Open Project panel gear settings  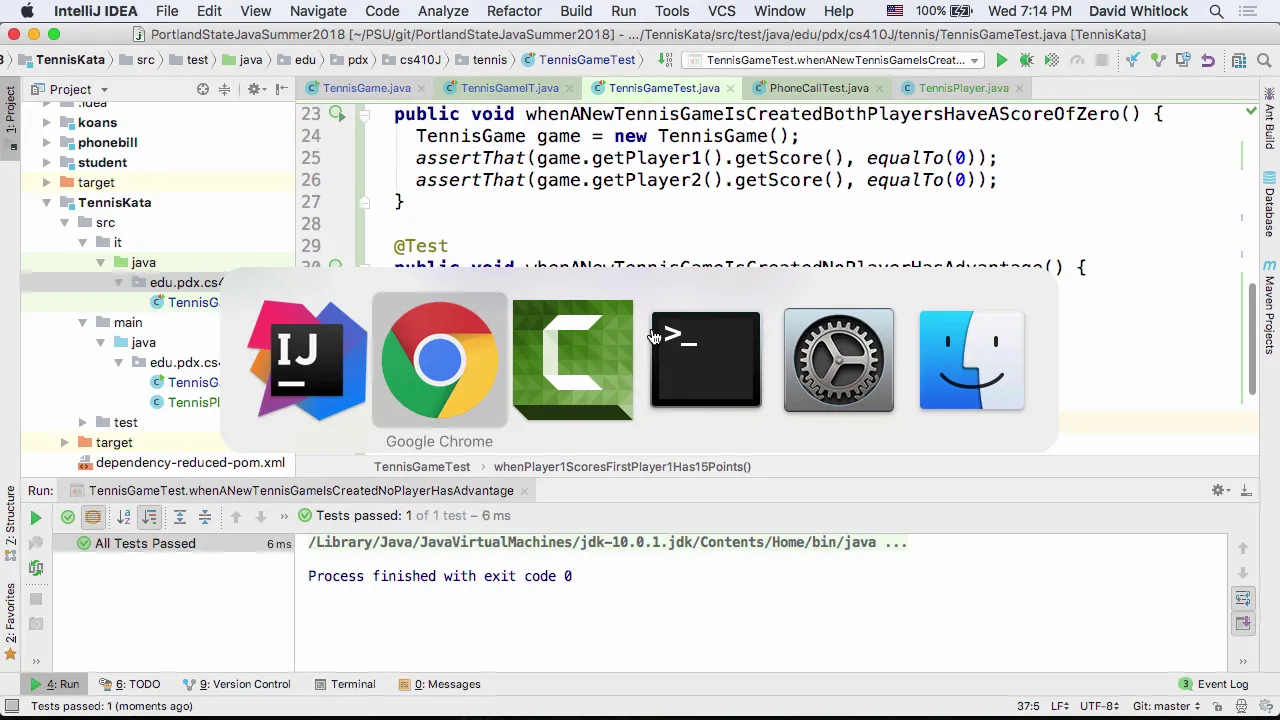tap(256, 89)
